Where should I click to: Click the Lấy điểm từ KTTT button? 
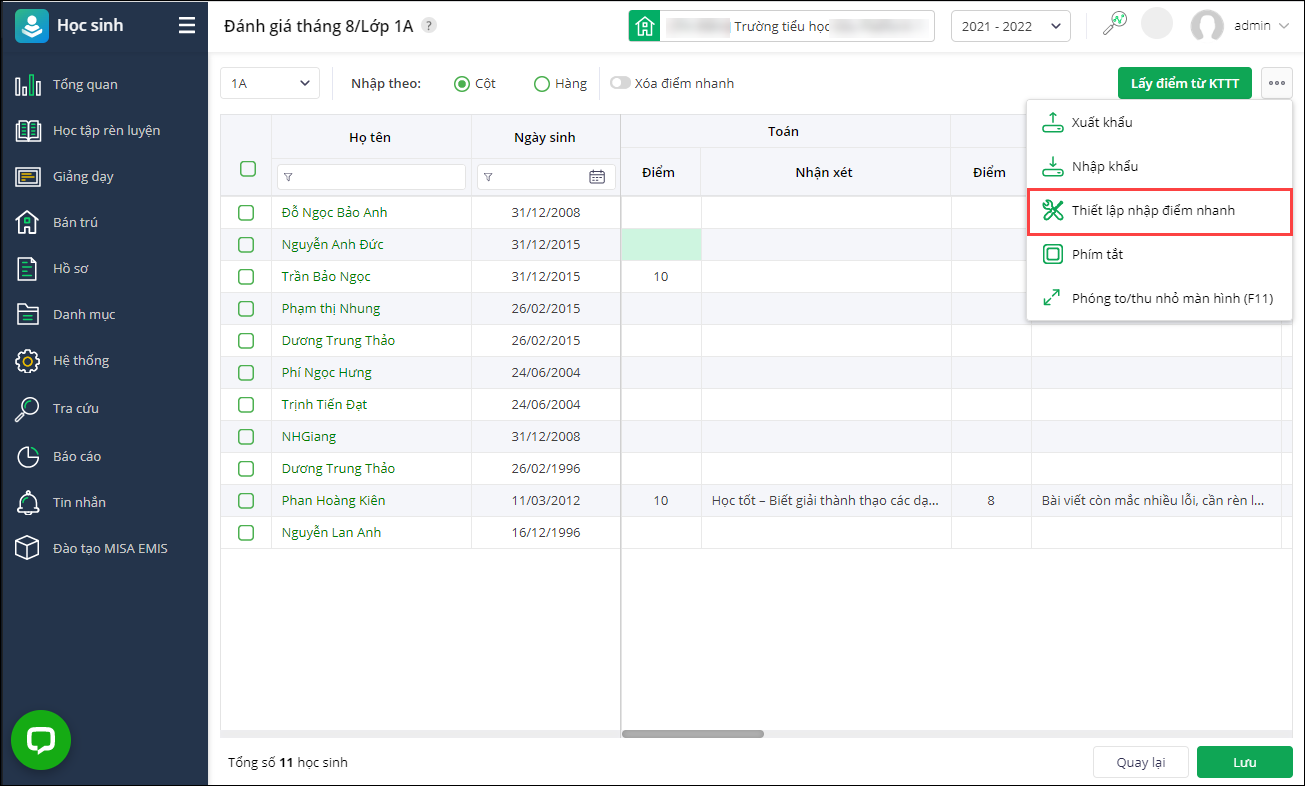tap(1185, 83)
